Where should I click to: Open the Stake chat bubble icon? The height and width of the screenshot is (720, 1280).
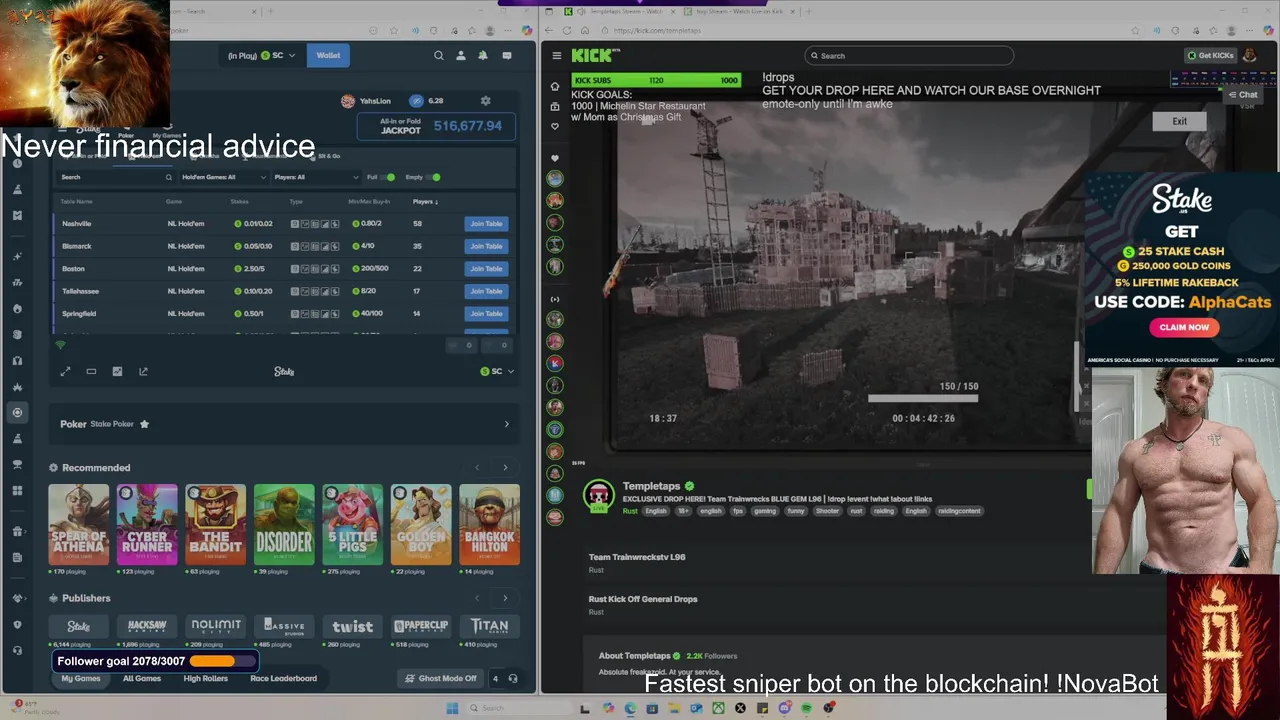[x=507, y=56]
